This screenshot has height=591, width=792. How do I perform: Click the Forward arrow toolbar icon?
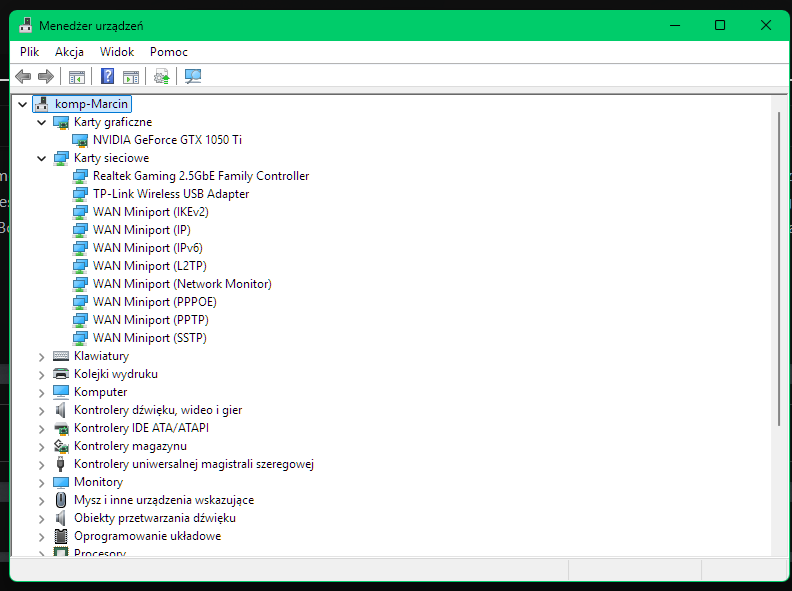pos(46,76)
